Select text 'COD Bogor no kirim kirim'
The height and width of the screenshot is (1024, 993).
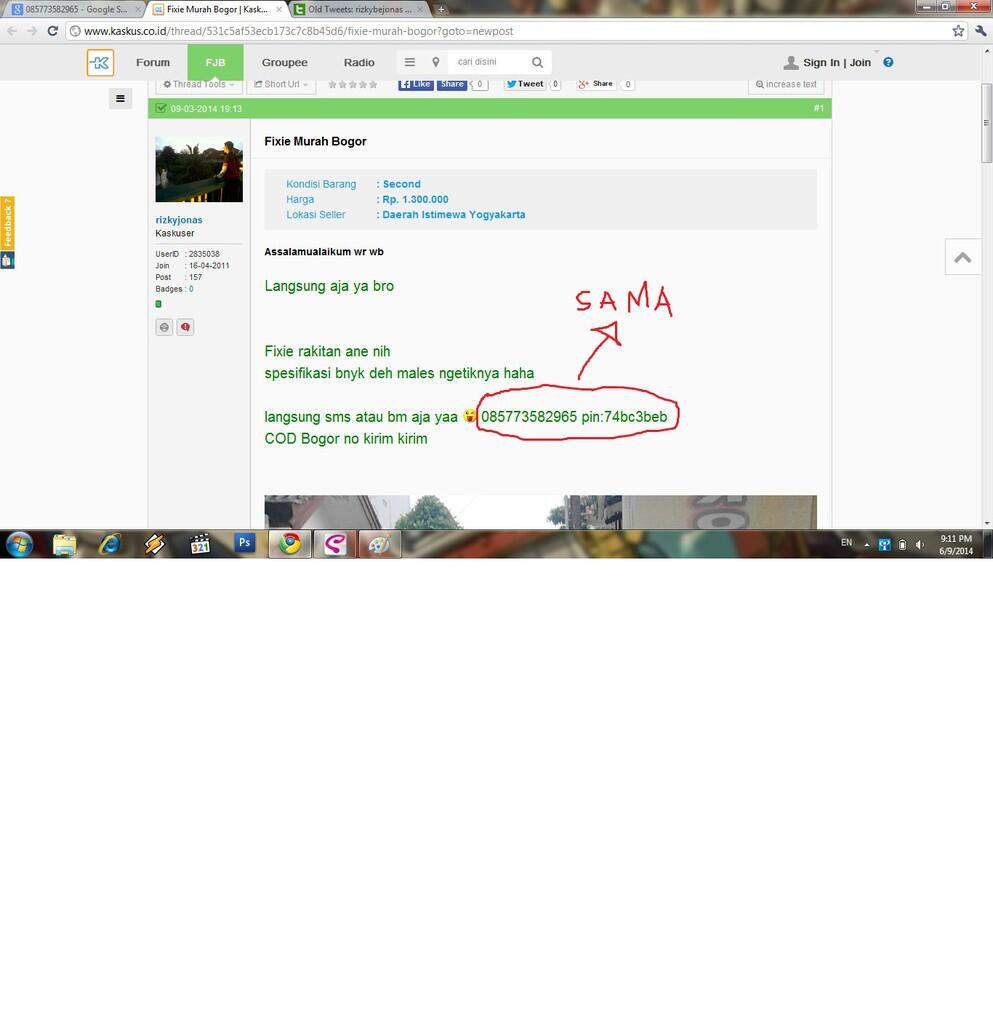point(346,439)
